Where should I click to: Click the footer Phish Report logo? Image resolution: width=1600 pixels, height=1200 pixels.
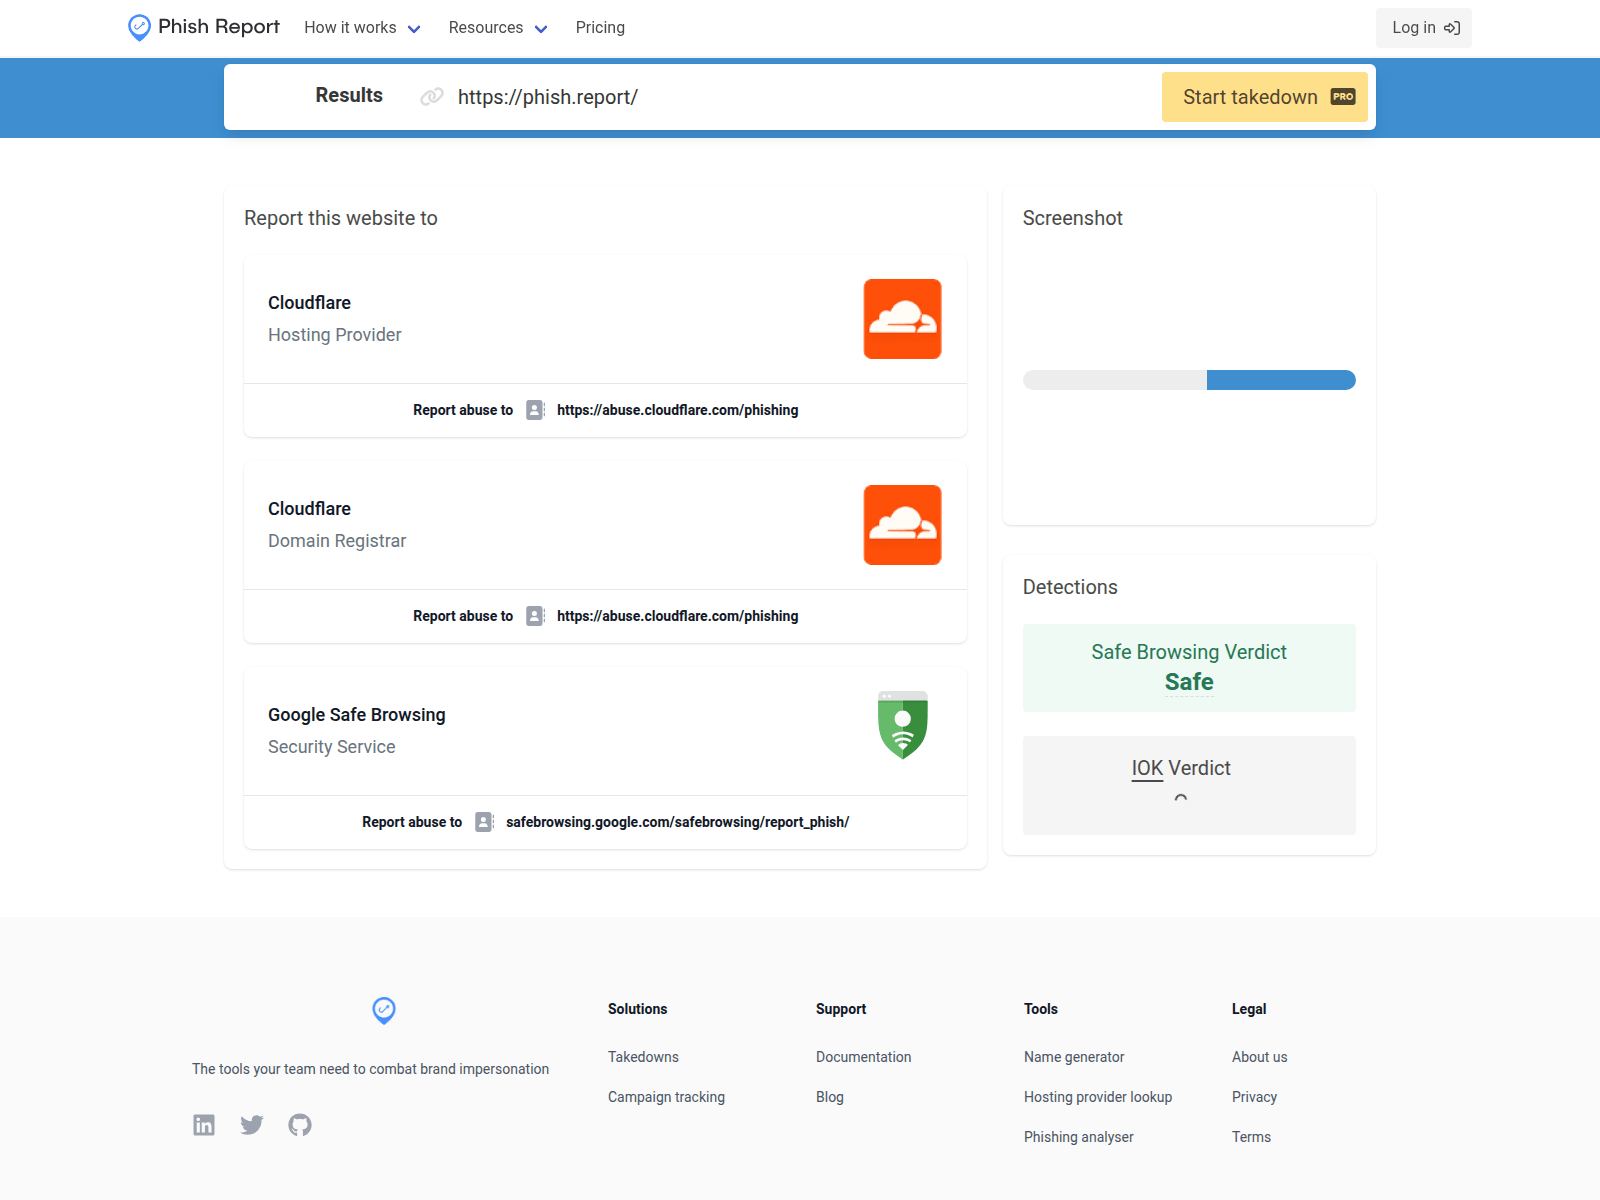pos(384,1010)
